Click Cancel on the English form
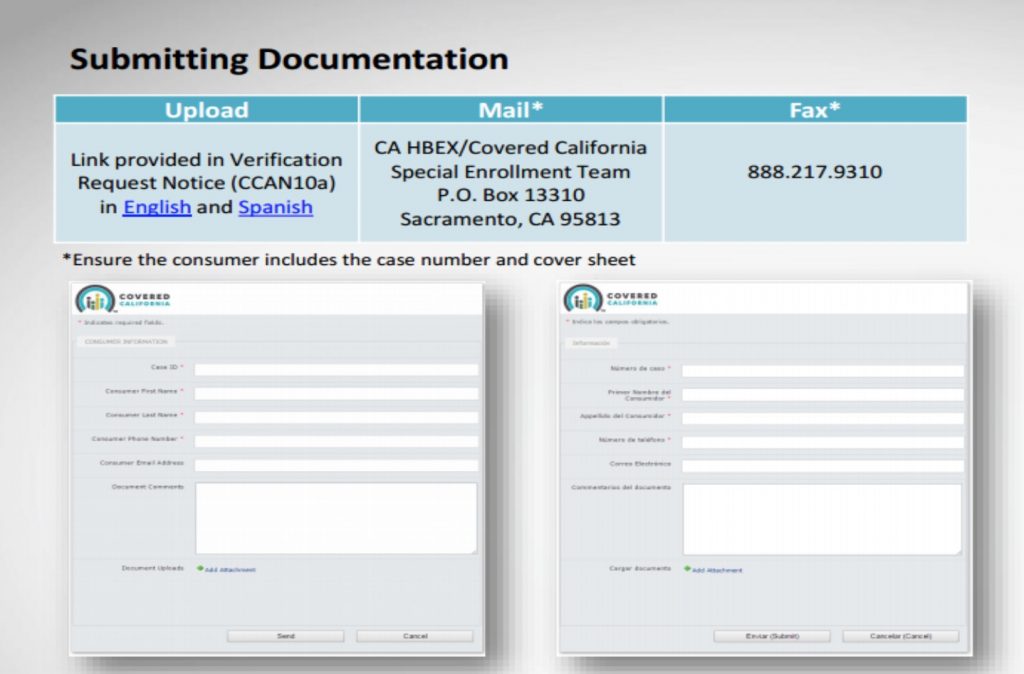1024x674 pixels. pos(414,635)
